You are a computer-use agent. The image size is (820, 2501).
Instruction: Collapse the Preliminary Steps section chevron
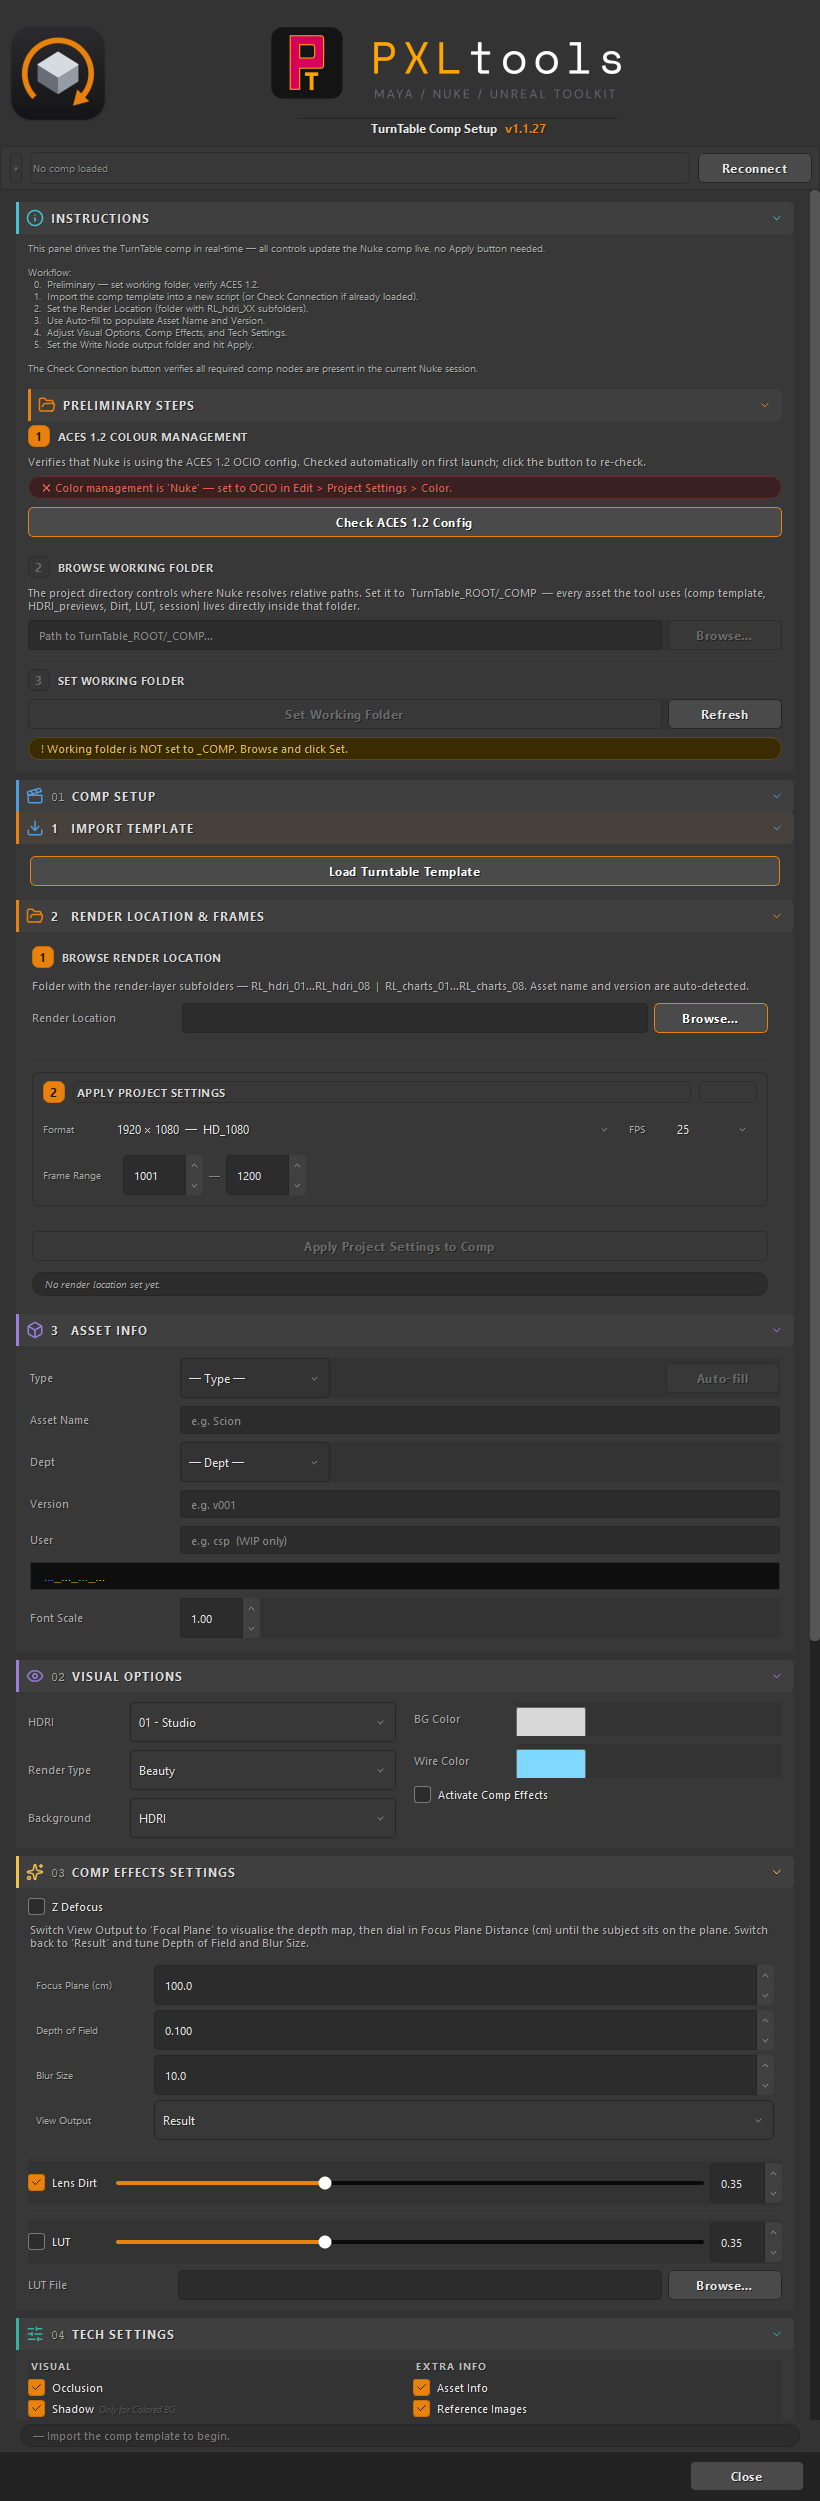765,405
